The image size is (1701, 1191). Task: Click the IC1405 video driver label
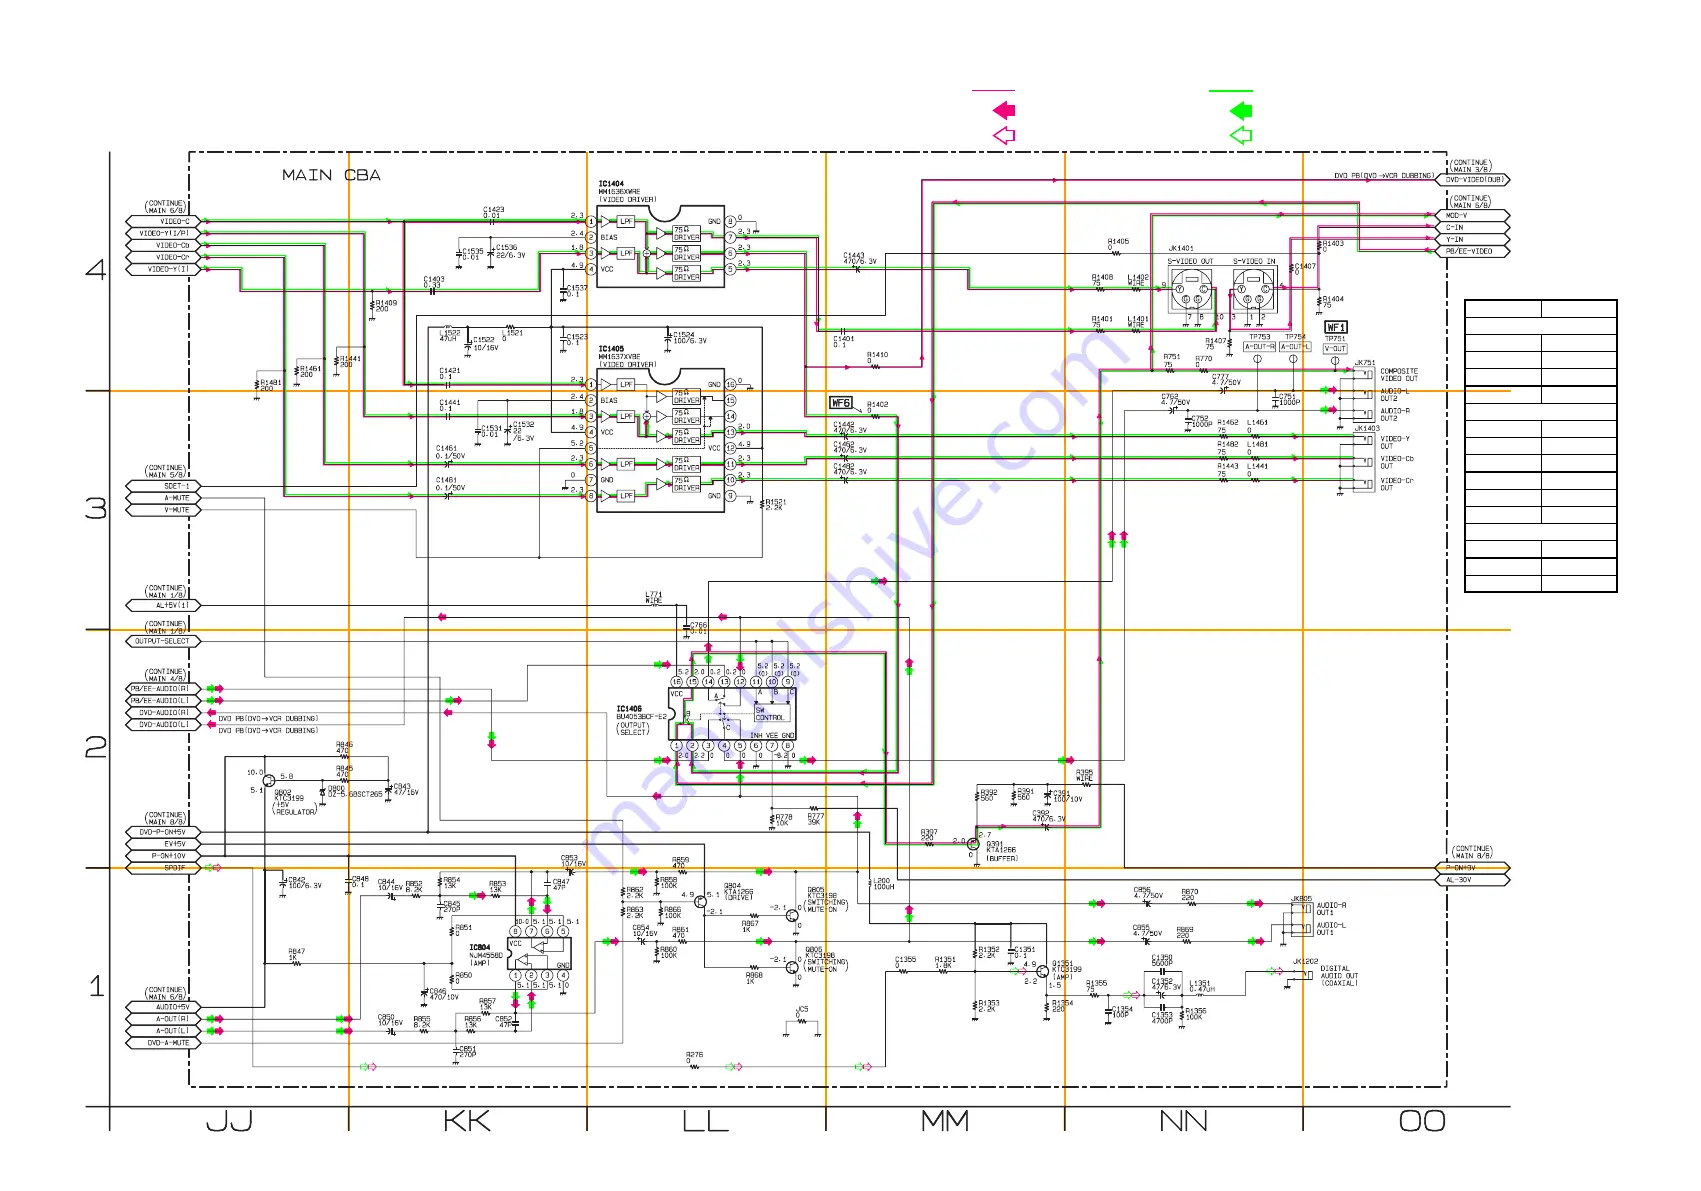click(x=627, y=357)
